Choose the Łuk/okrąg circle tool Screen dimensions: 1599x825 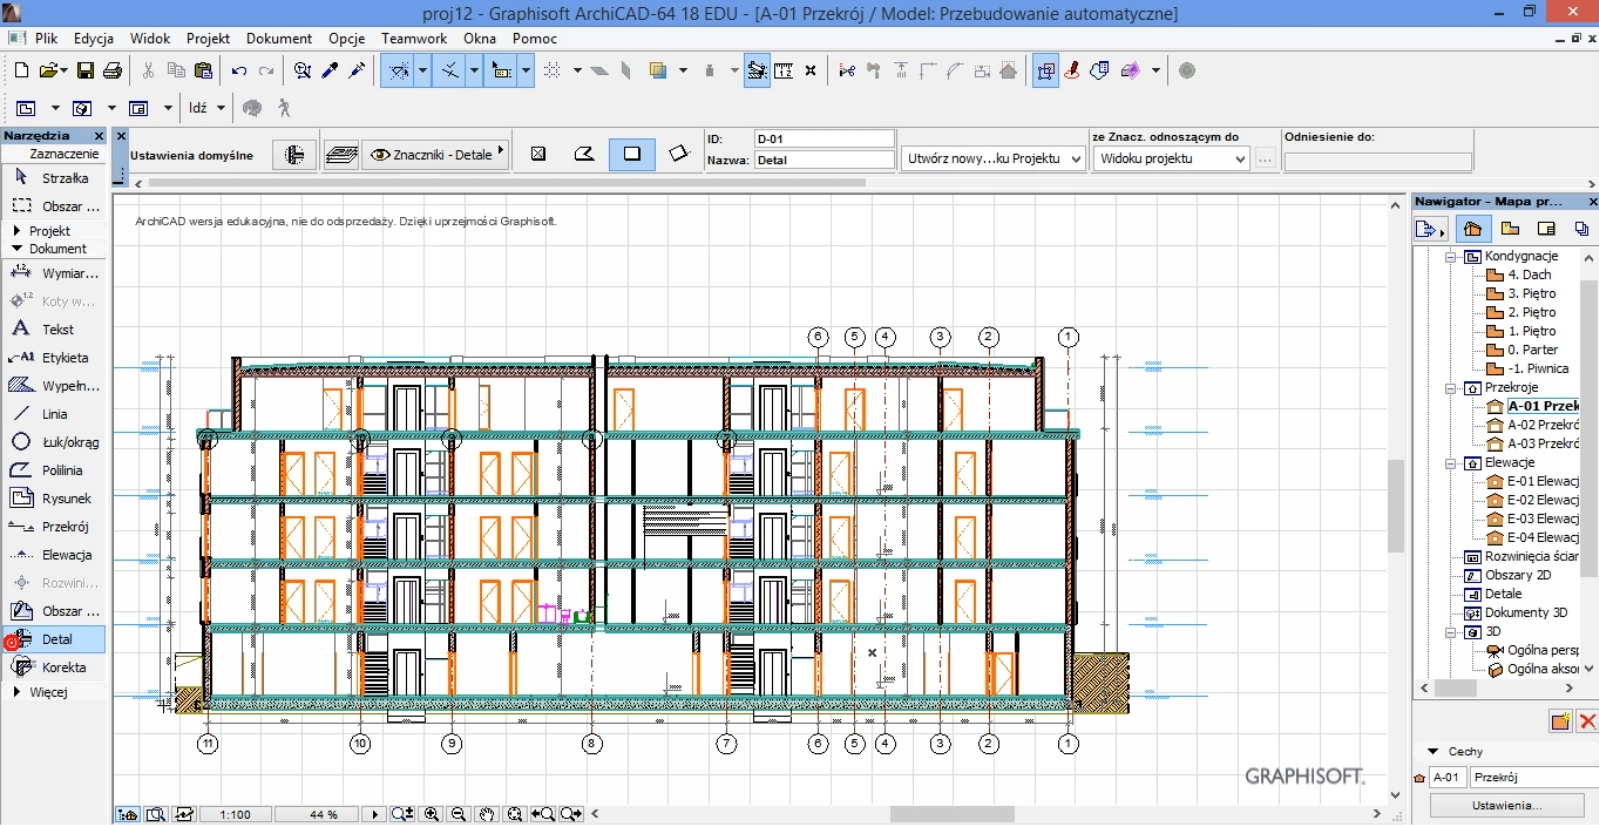tap(55, 442)
